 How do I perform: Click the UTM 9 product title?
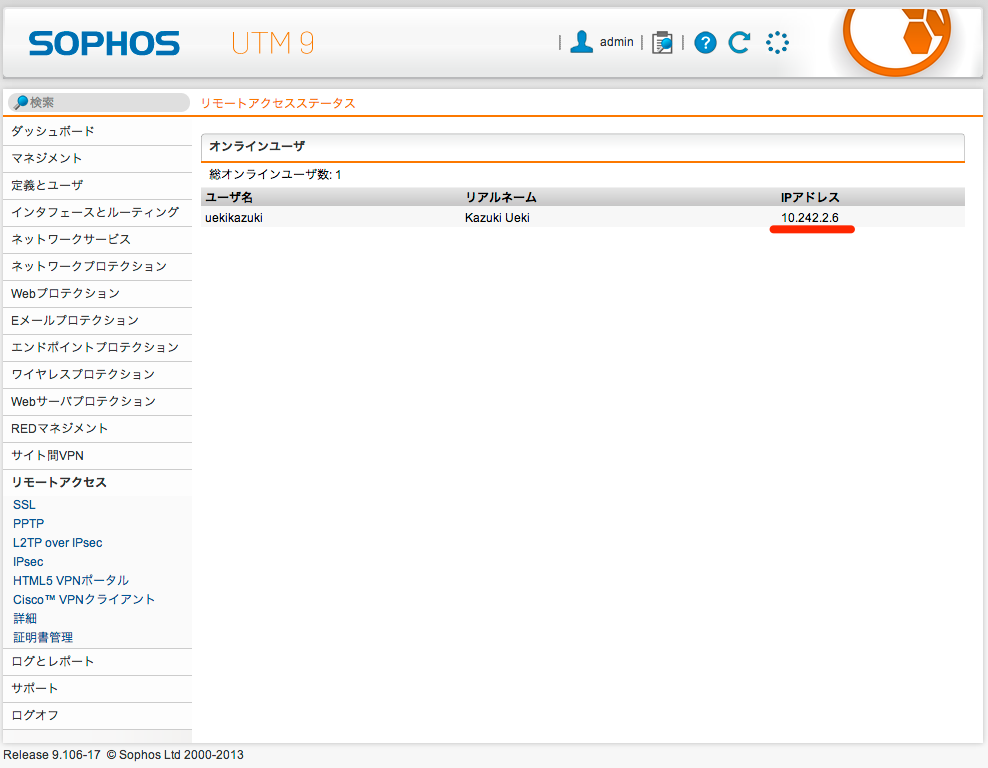coord(273,43)
